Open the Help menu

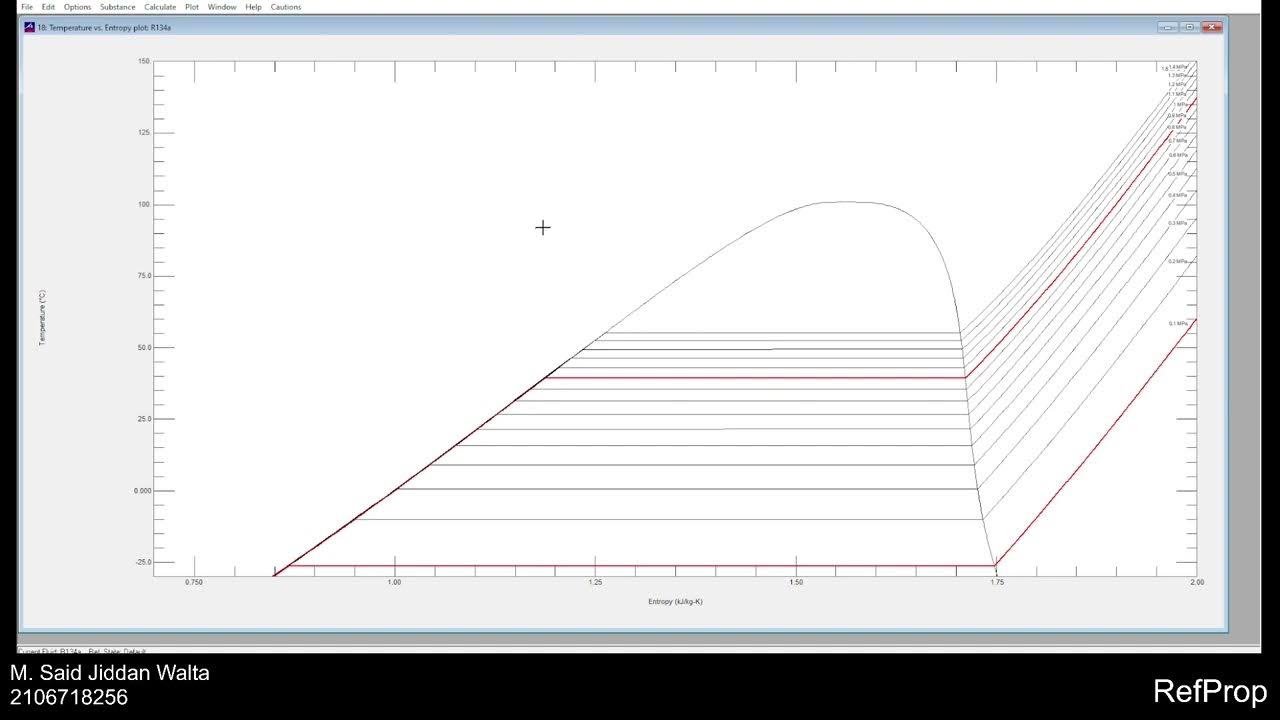click(253, 7)
